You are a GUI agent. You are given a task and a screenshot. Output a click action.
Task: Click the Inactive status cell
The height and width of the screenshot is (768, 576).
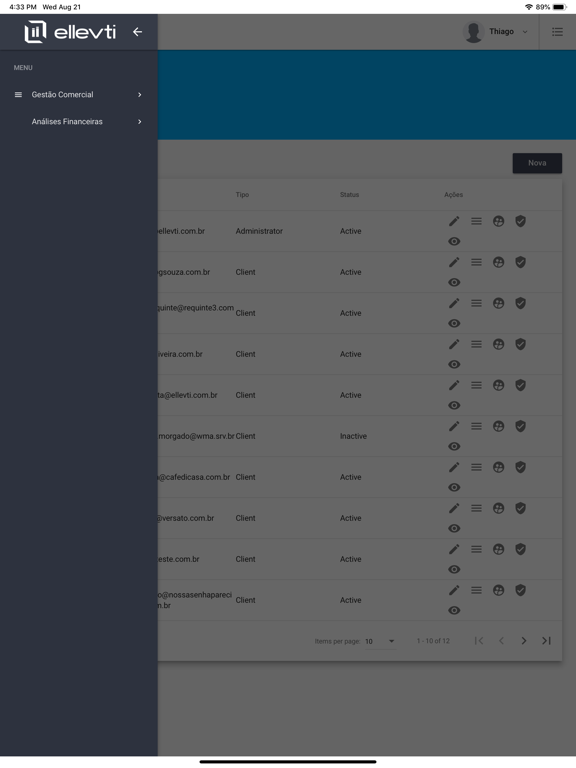353,436
